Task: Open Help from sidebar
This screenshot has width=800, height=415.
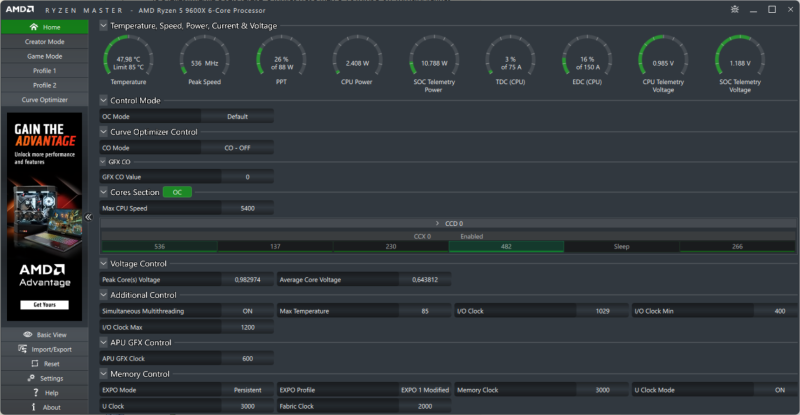Action: coord(44,393)
